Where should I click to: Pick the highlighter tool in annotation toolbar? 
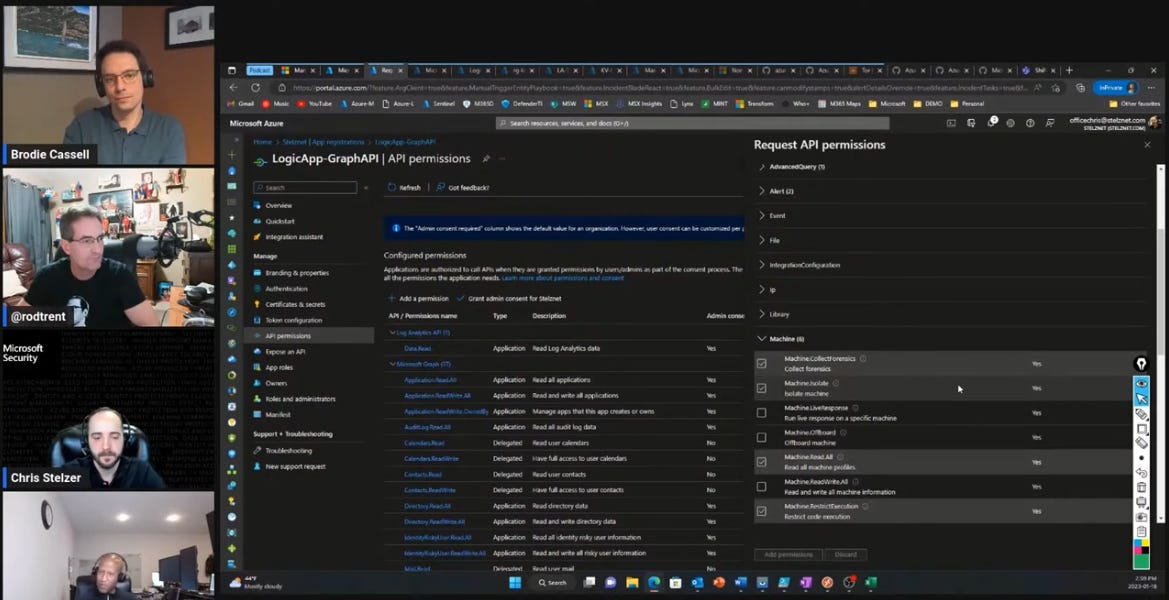coord(1141,414)
